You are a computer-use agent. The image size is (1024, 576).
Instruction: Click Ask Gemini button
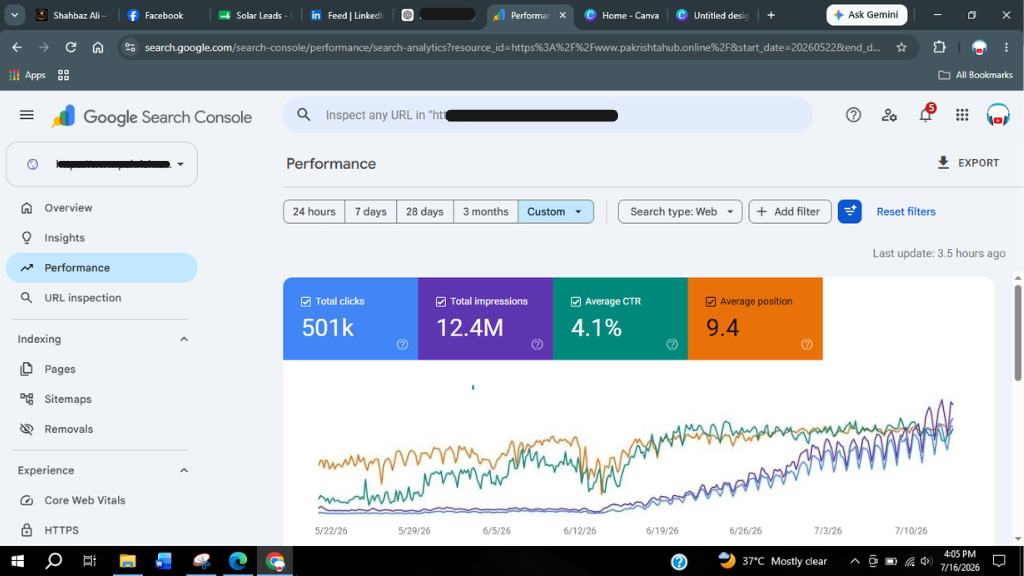(x=867, y=15)
